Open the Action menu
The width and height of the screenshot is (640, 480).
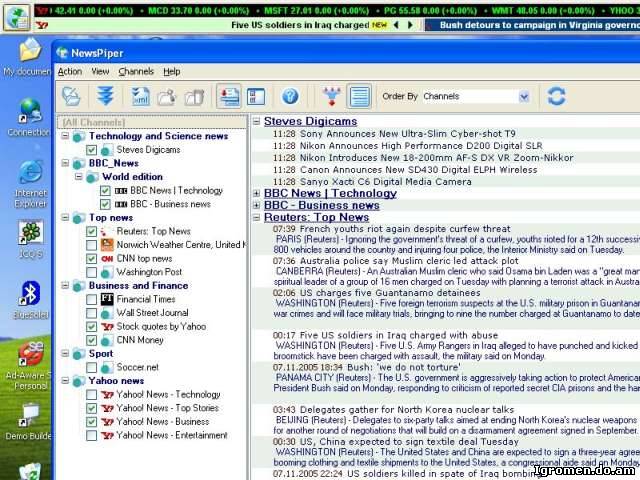click(x=70, y=71)
